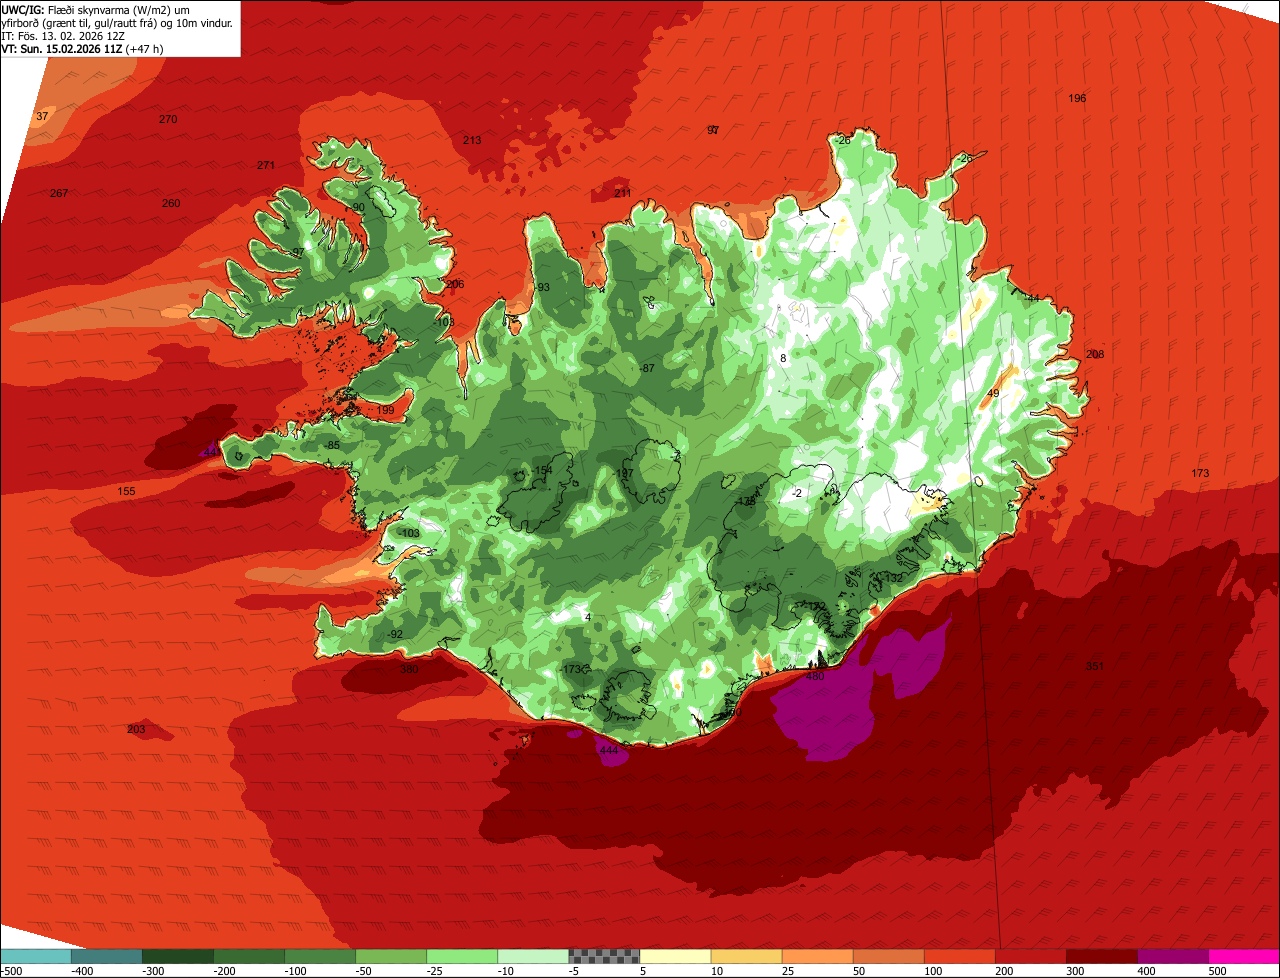Click the value 208 off the east coast
Viewport: 1280px width, 978px height.
(x=1095, y=354)
